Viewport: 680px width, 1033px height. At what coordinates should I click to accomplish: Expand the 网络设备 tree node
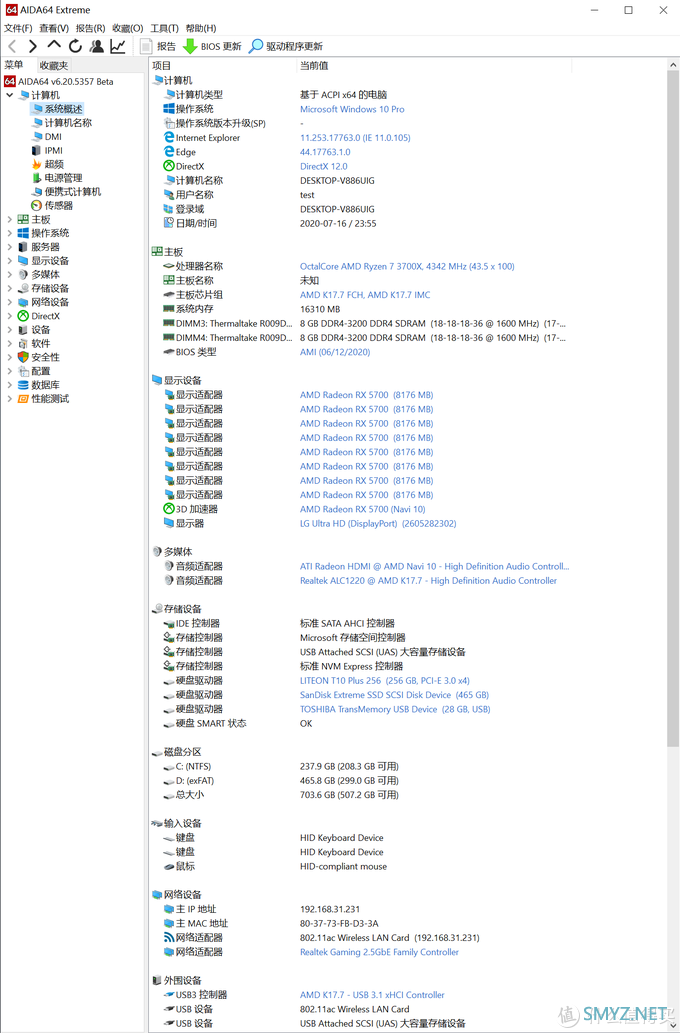point(9,302)
